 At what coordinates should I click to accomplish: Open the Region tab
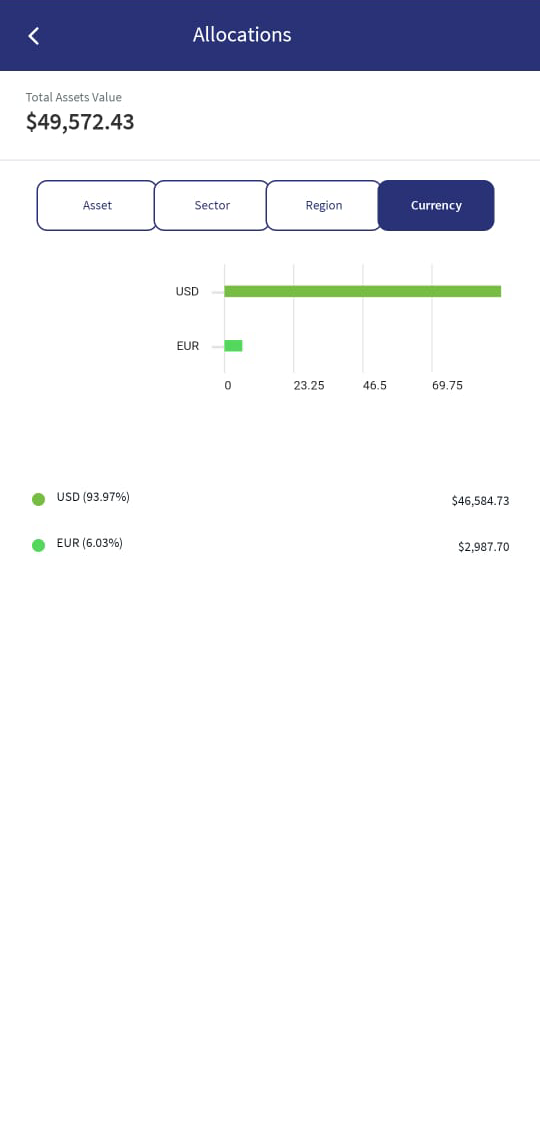[x=324, y=206]
